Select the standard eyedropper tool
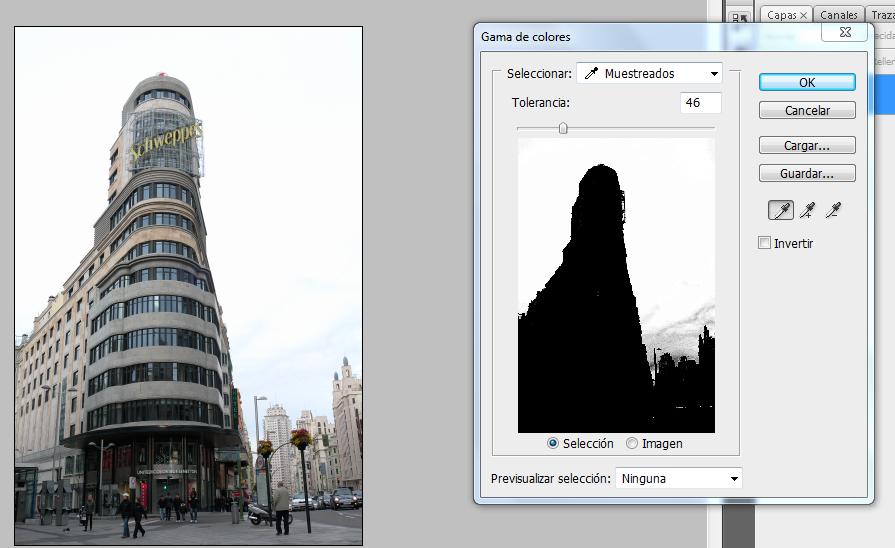The height and width of the screenshot is (548, 895). click(x=780, y=210)
